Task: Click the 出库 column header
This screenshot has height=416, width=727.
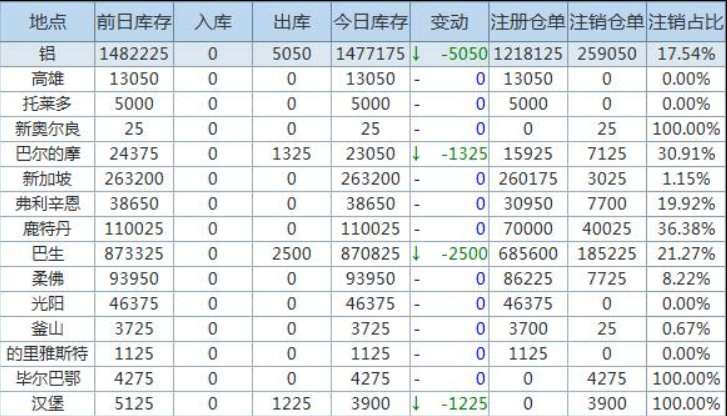Action: coord(291,21)
